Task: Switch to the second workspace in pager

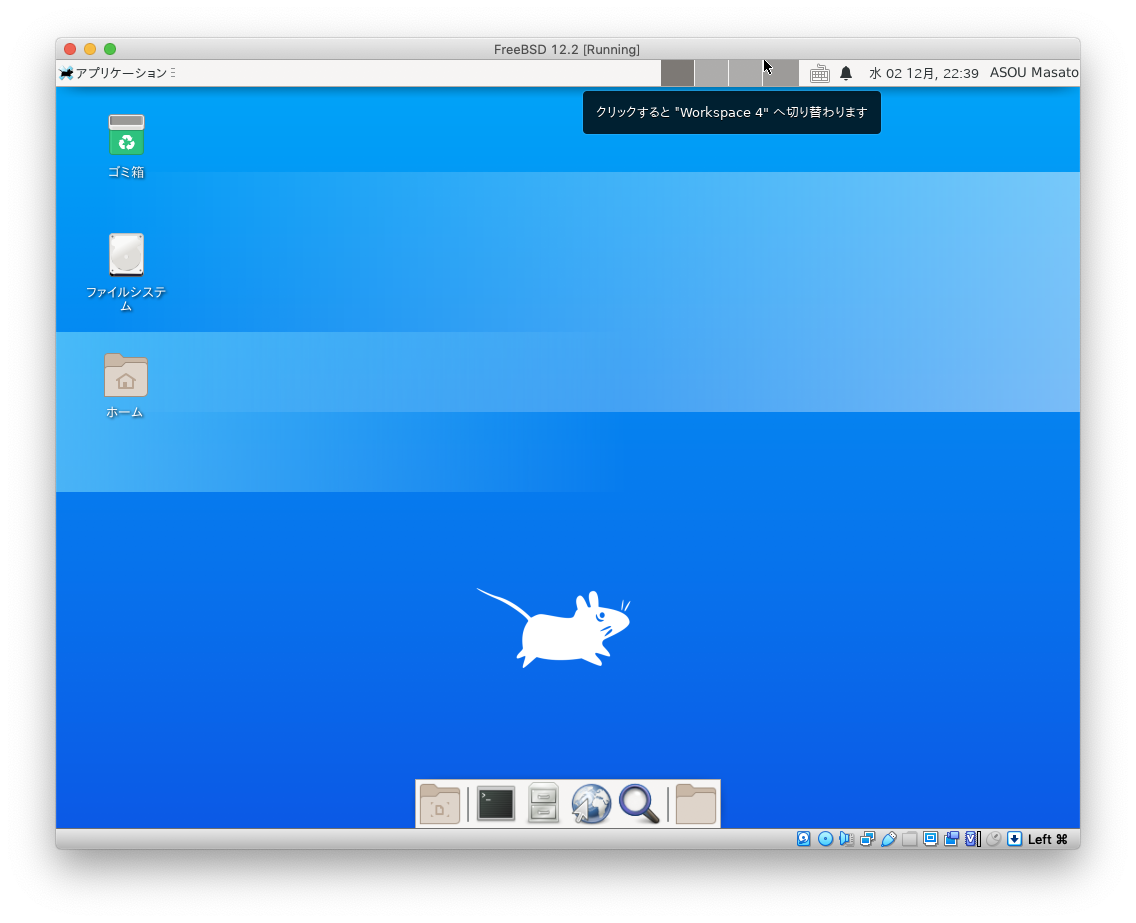Action: [711, 73]
